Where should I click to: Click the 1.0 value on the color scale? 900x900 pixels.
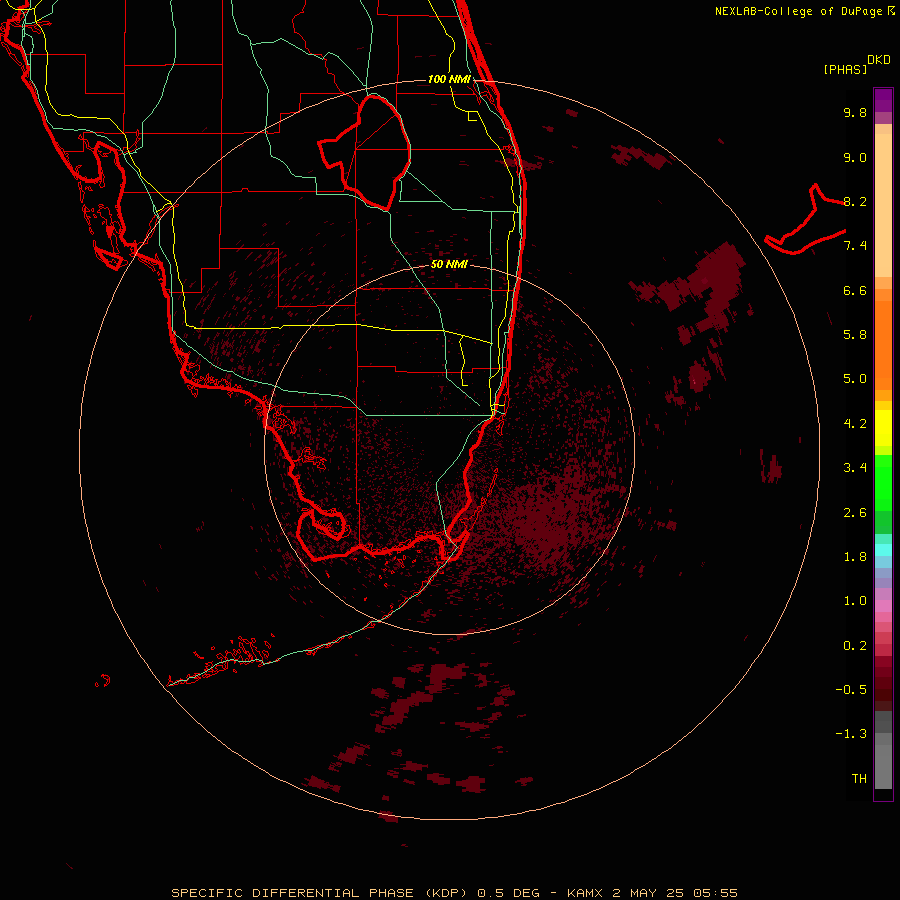(x=855, y=601)
